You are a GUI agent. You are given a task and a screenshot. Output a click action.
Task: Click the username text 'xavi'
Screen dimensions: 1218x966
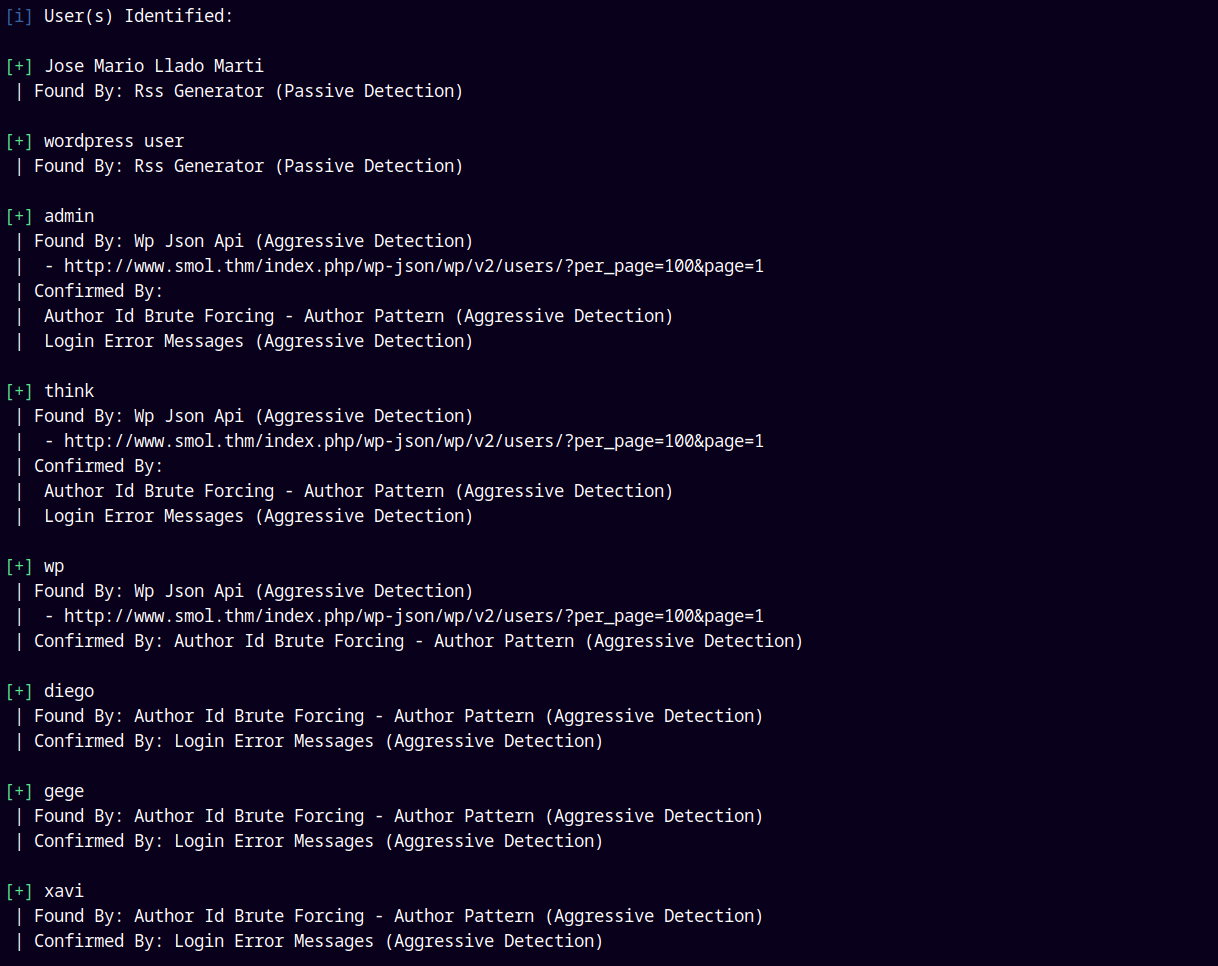64,891
